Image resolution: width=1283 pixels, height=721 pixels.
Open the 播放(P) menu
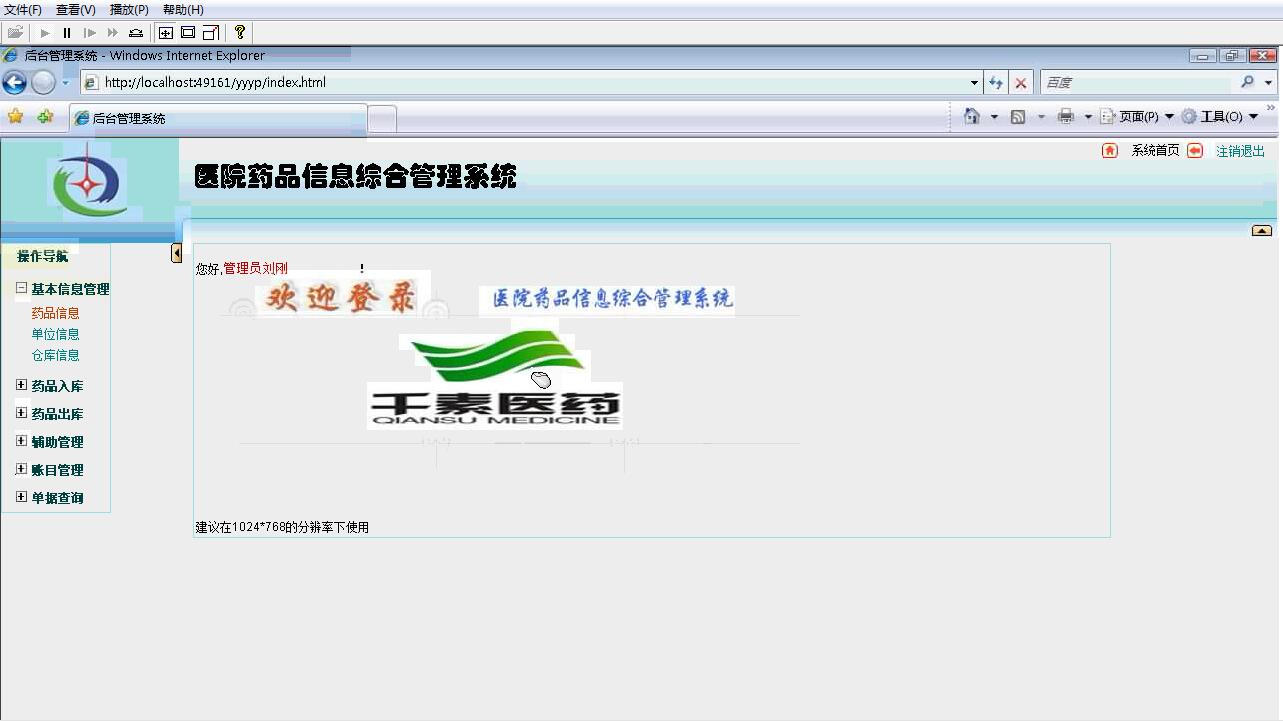[129, 10]
